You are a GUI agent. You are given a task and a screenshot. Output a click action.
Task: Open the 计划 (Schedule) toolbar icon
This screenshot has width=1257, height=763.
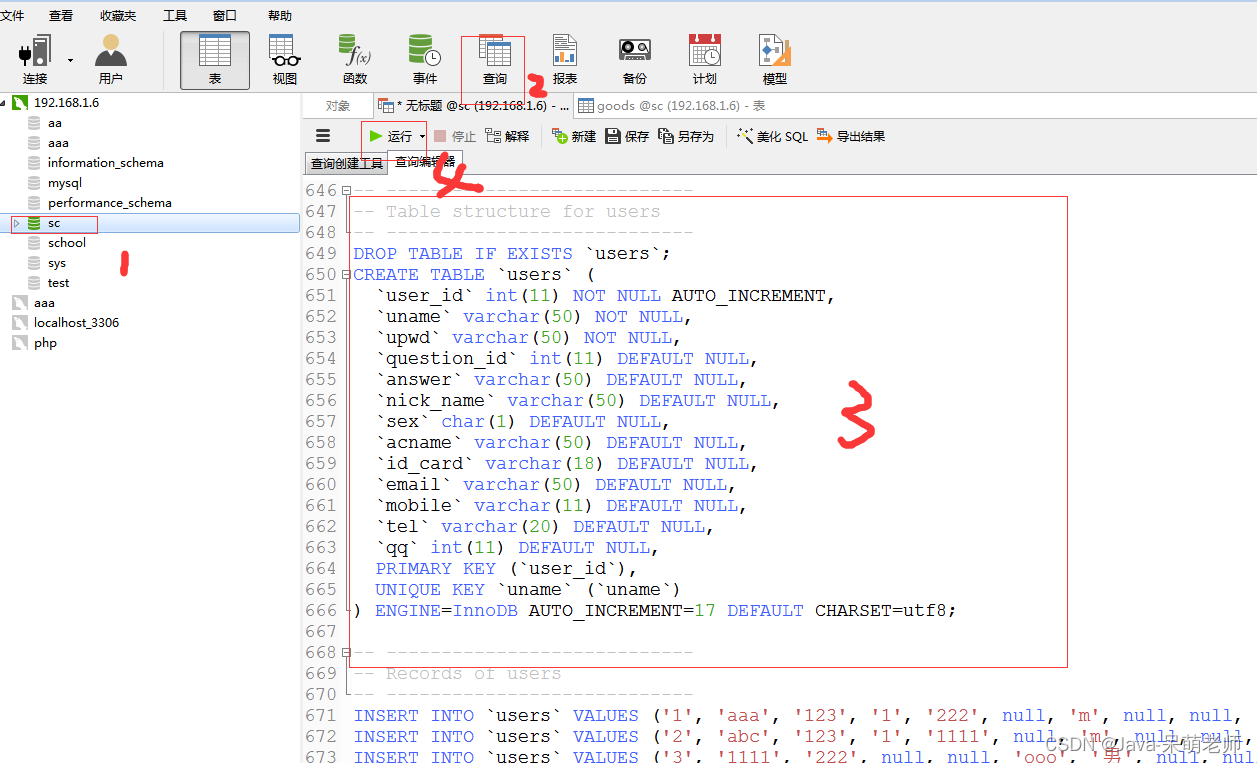(705, 60)
